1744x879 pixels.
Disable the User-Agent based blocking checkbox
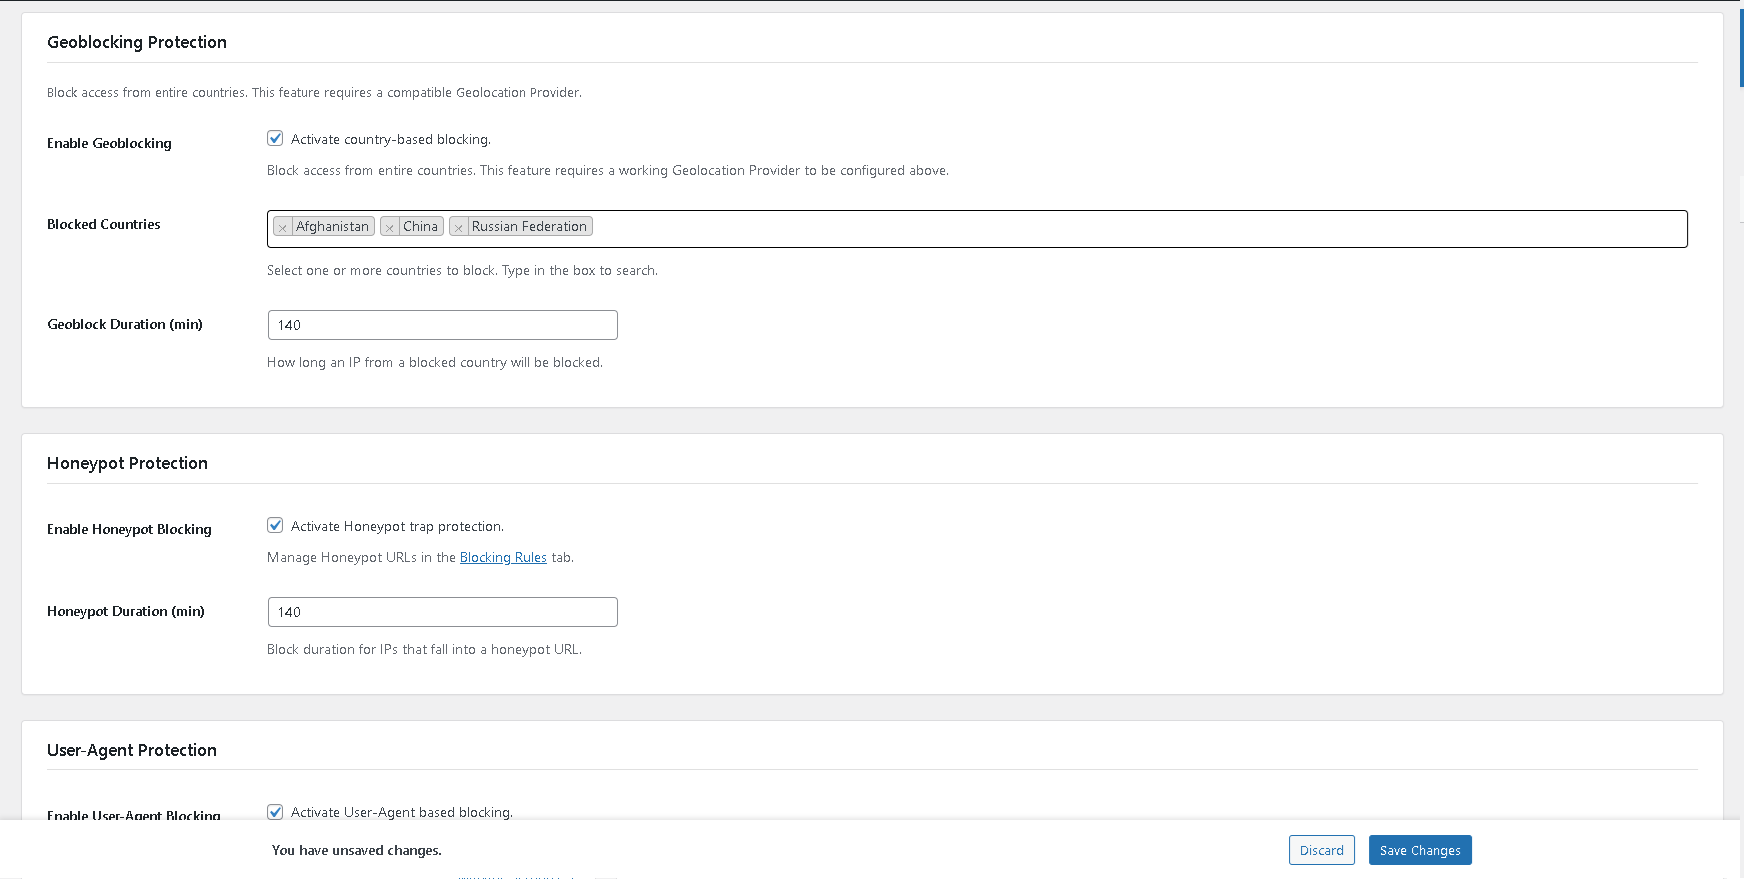click(x=275, y=812)
